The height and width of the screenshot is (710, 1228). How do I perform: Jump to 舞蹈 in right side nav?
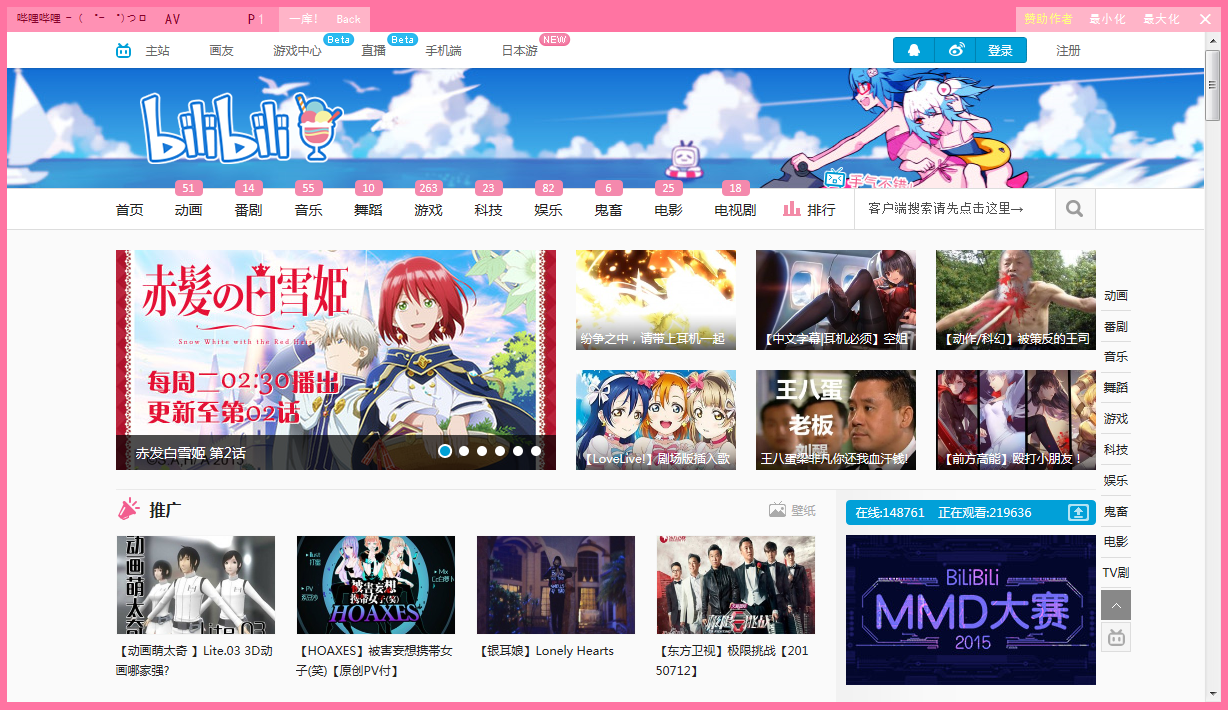point(1116,387)
